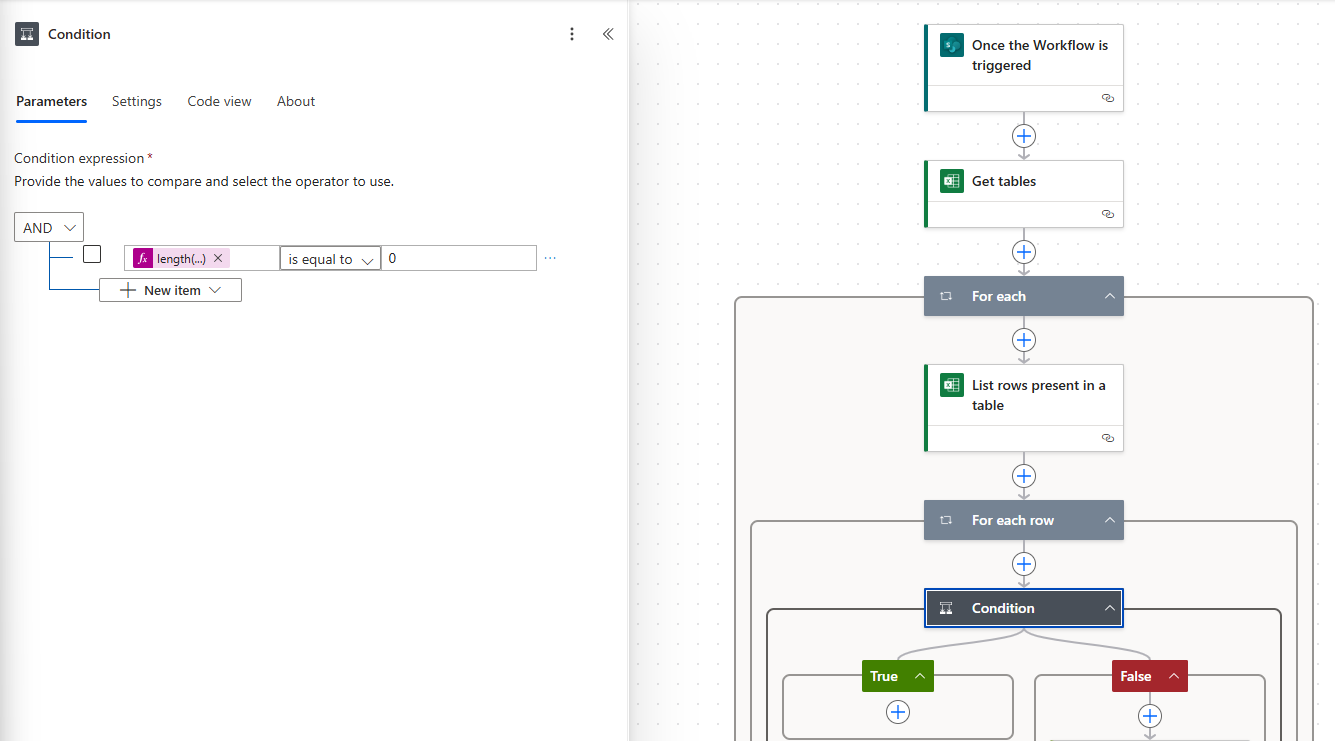Viewport: 1335px width, 741px height.
Task: Click the SharePoint icon on trigger card
Action: point(951,46)
